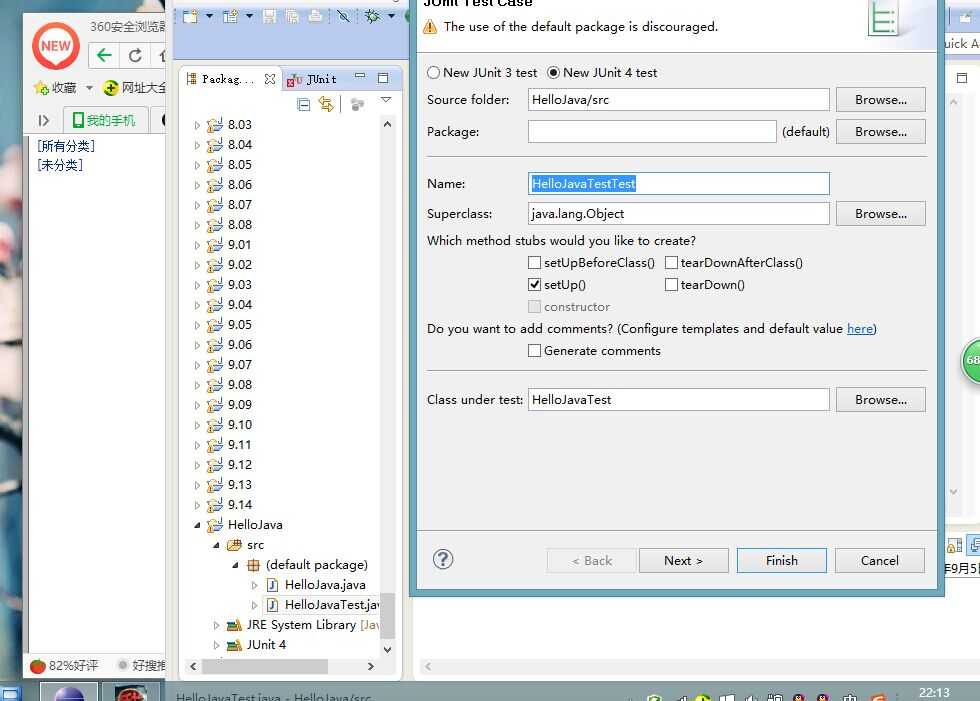The height and width of the screenshot is (701, 980).
Task: Select New JUnit 4 test radio
Action: (x=553, y=72)
